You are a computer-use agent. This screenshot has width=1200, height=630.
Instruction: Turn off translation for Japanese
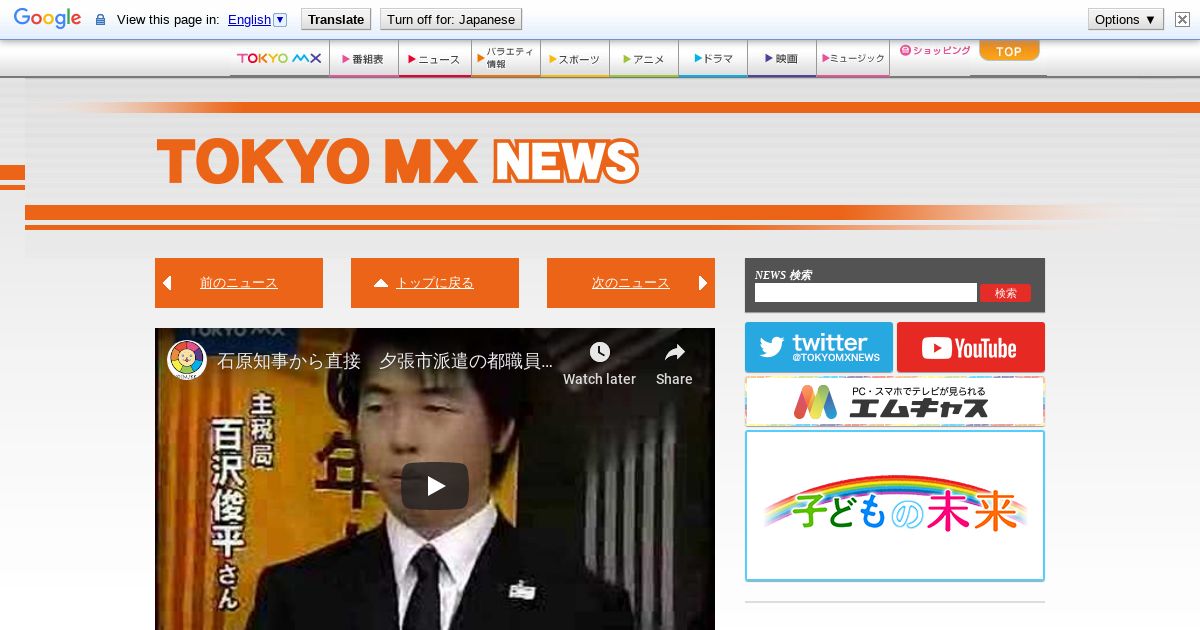(451, 19)
